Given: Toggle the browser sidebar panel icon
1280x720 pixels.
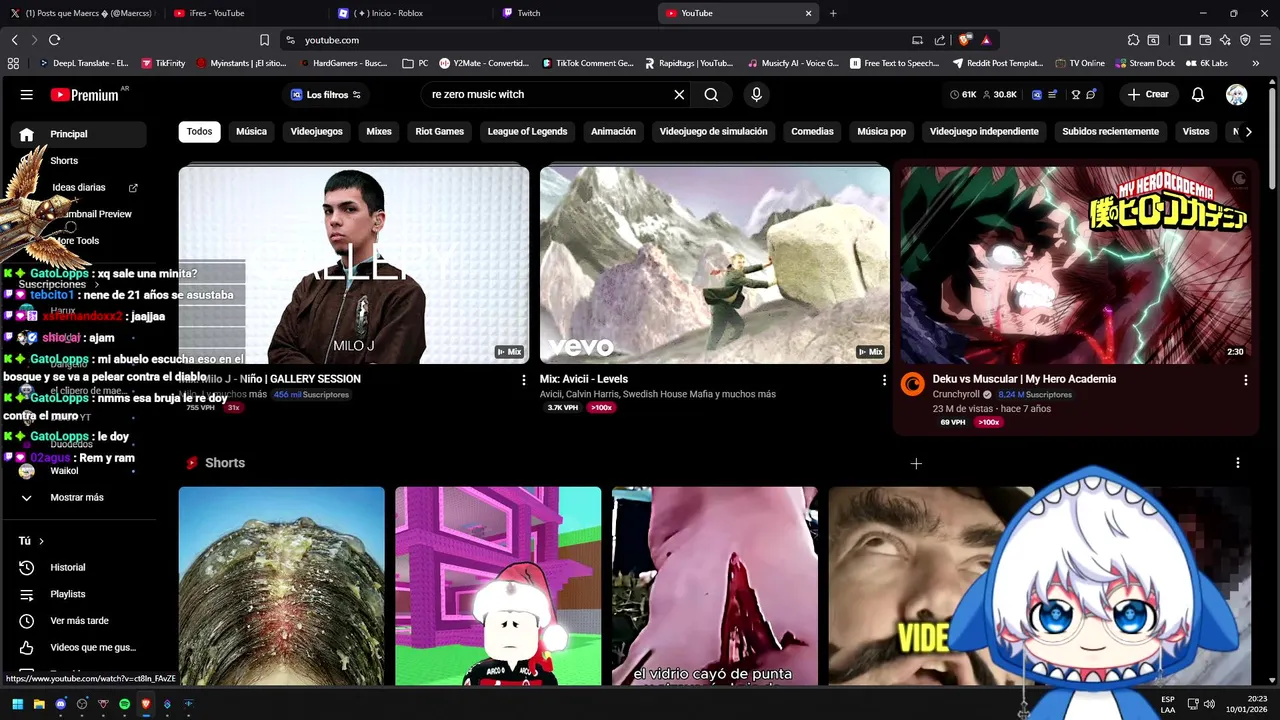Looking at the screenshot, I should point(1185,40).
